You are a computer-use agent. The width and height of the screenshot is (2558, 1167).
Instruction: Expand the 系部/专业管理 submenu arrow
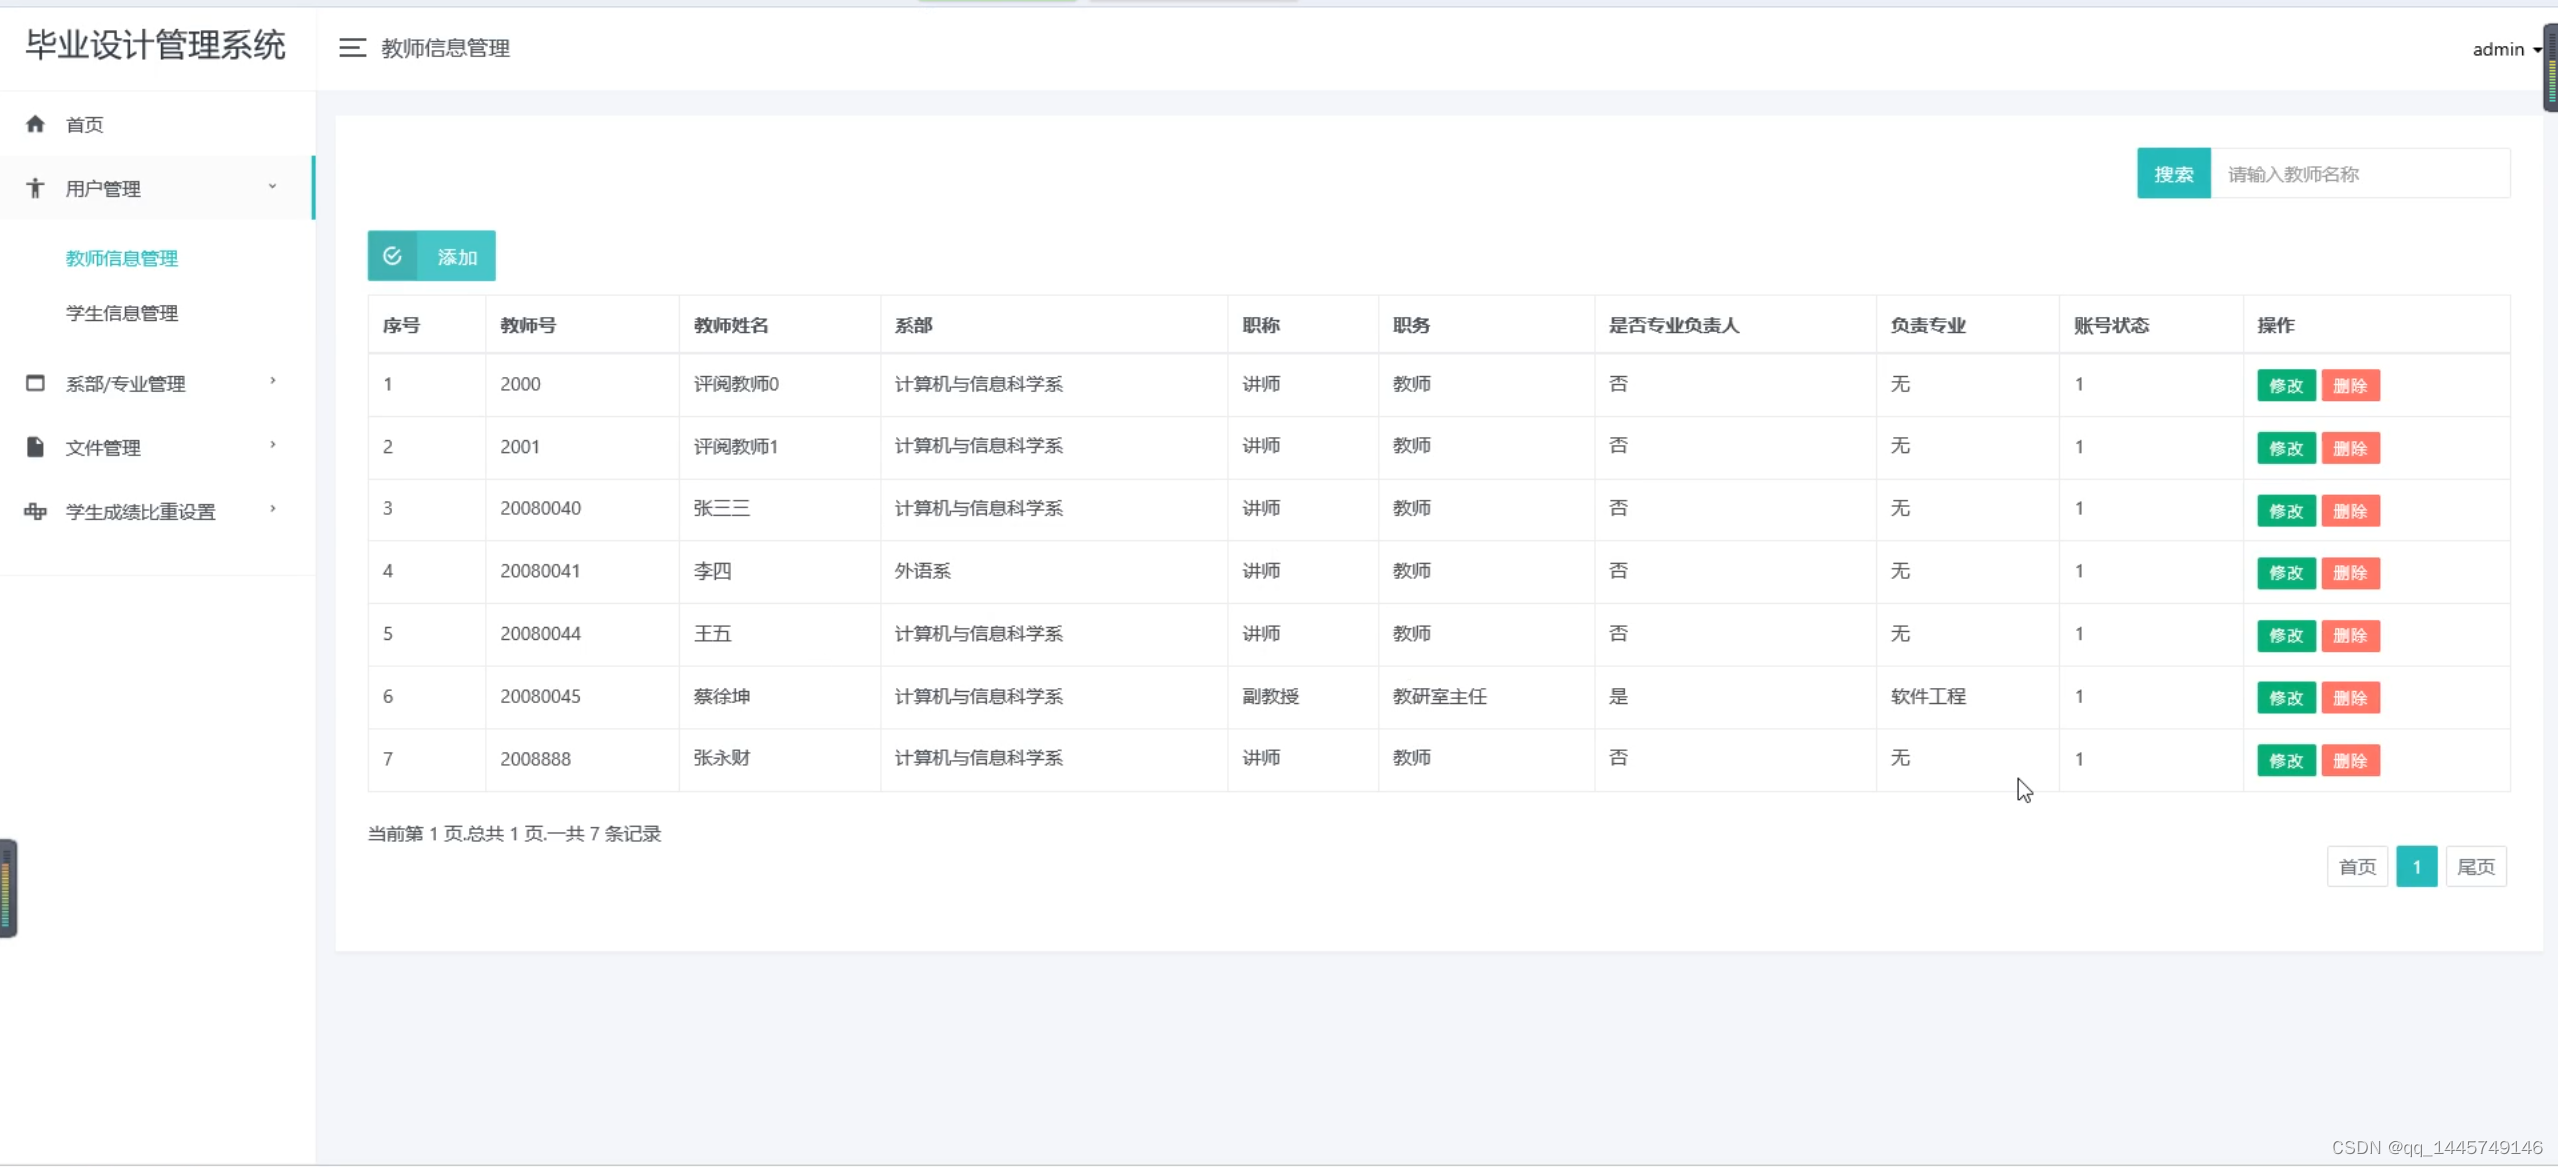(272, 381)
